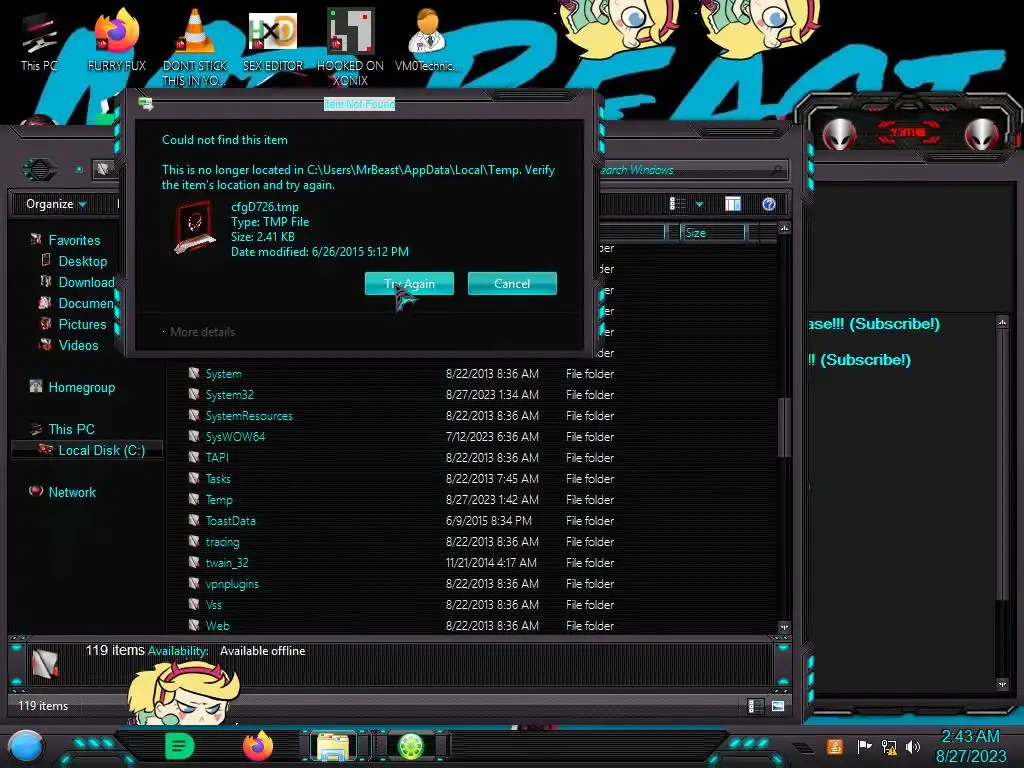Open DONT STICK THIS VLC cone shortcut

(195, 47)
